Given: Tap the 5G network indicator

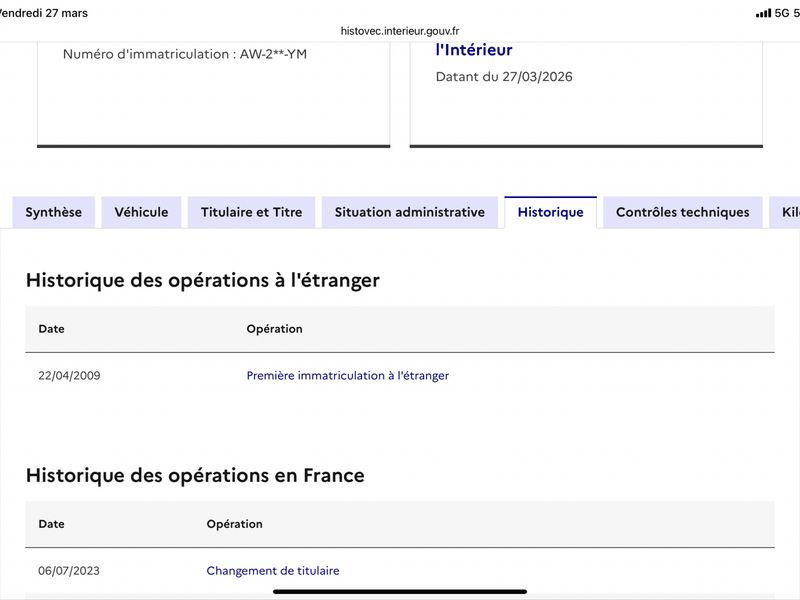Looking at the screenshot, I should 782,13.
